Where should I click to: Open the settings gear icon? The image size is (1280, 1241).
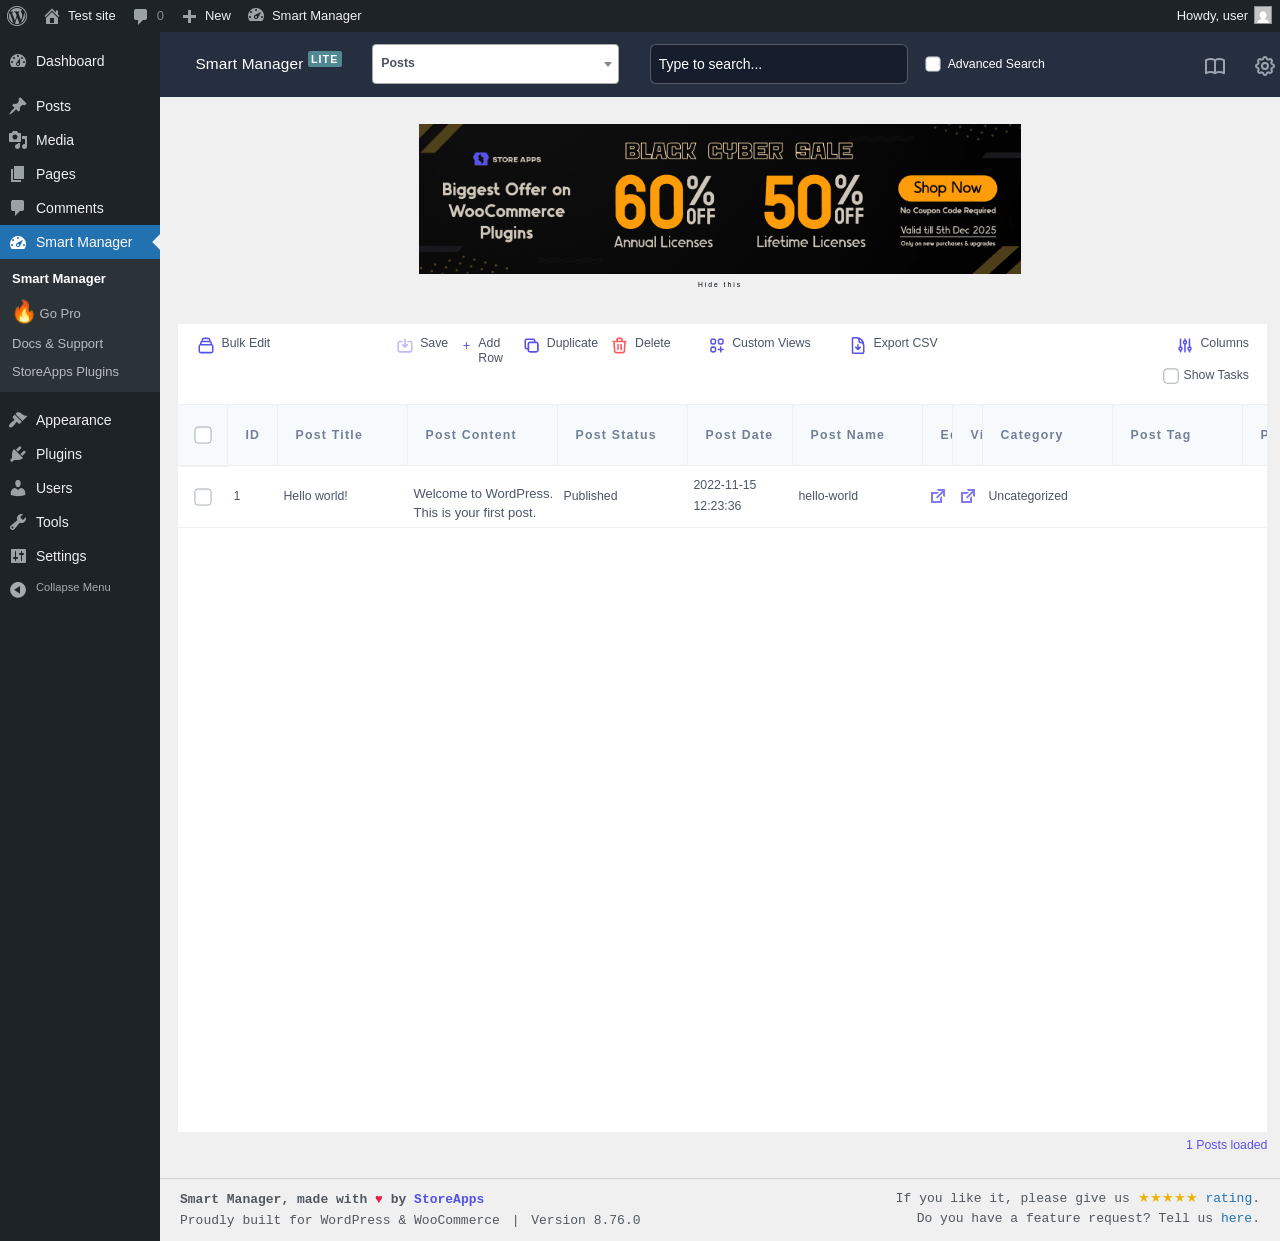(1265, 66)
